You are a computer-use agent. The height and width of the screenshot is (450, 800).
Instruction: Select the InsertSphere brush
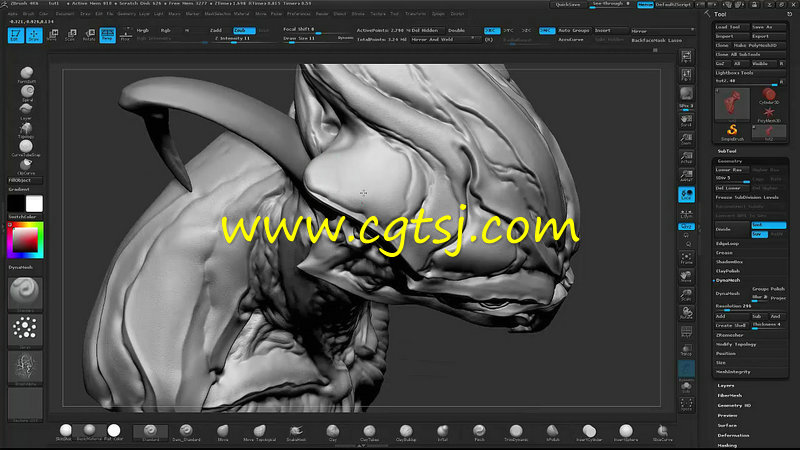point(626,432)
